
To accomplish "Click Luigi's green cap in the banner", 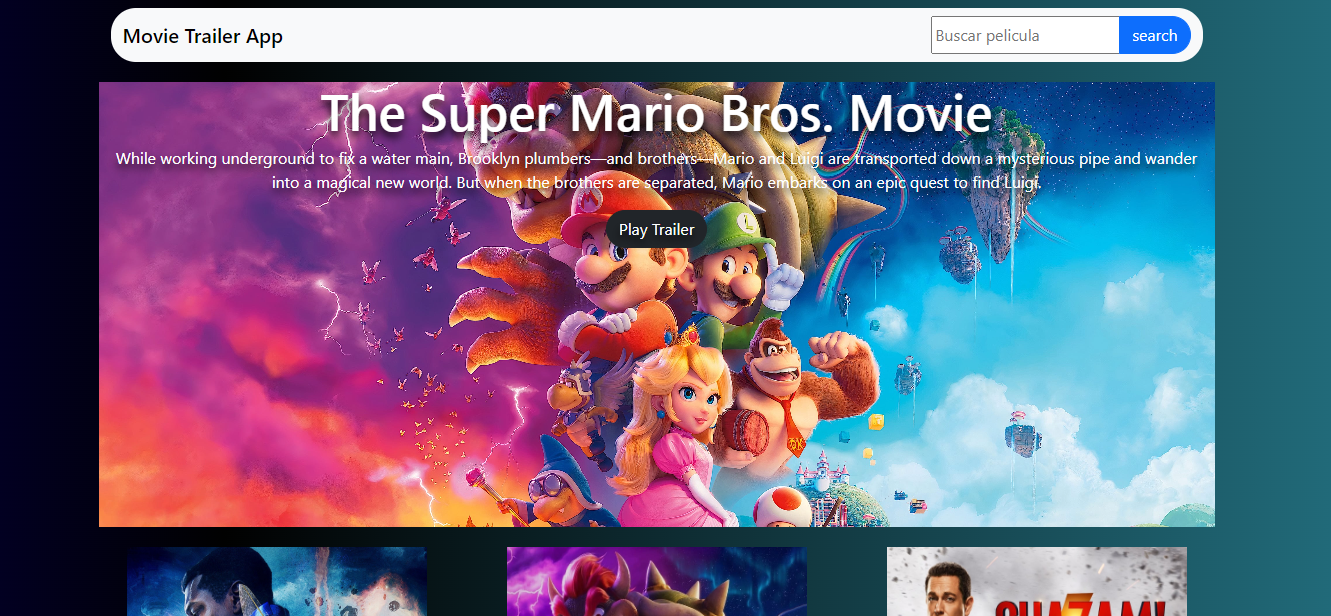I will (738, 222).
